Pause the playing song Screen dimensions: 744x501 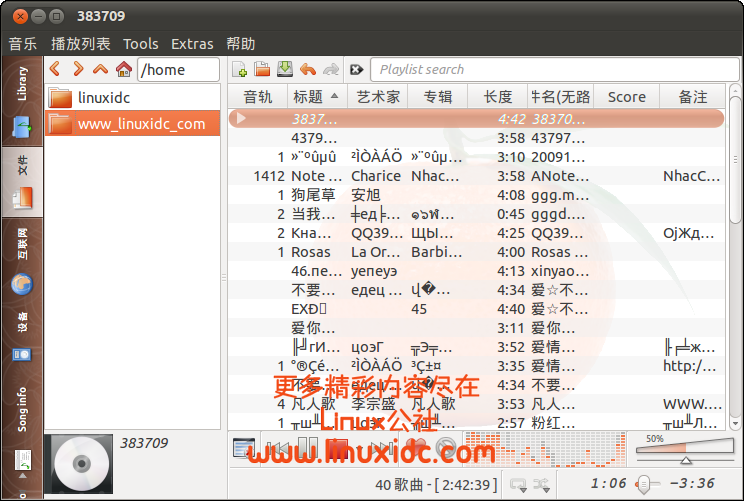[x=308, y=448]
